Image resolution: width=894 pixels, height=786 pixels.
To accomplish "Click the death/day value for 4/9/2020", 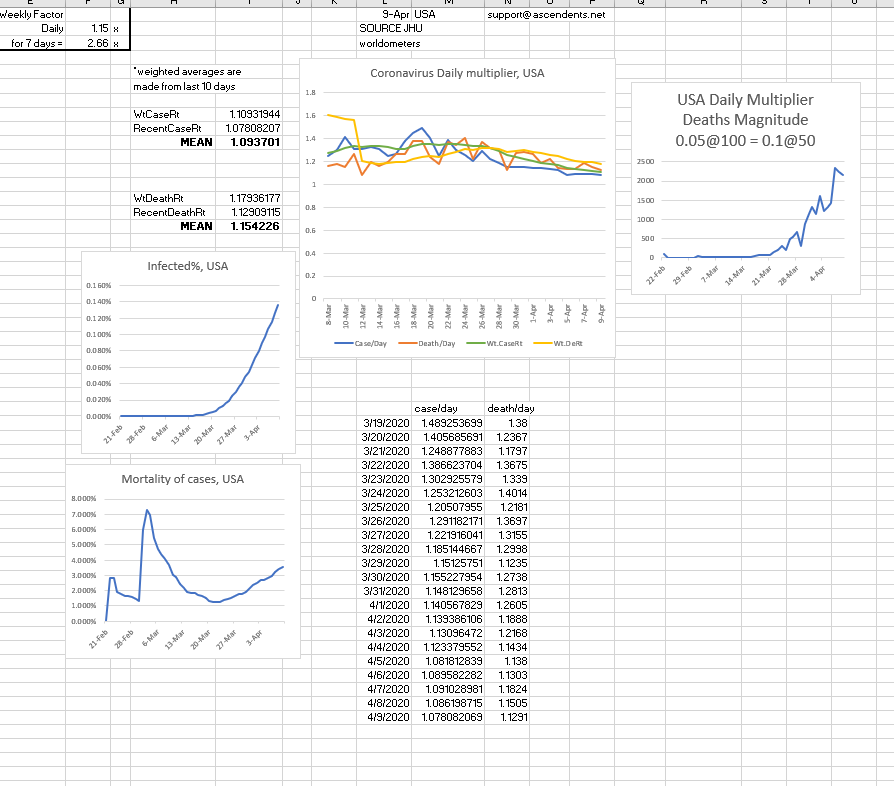I will coord(512,717).
